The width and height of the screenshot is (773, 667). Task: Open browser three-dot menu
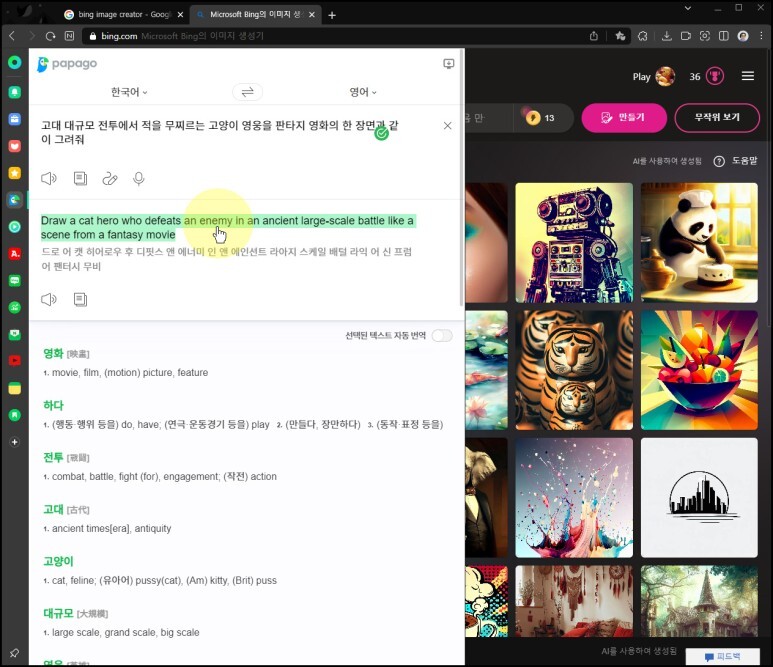tap(762, 36)
